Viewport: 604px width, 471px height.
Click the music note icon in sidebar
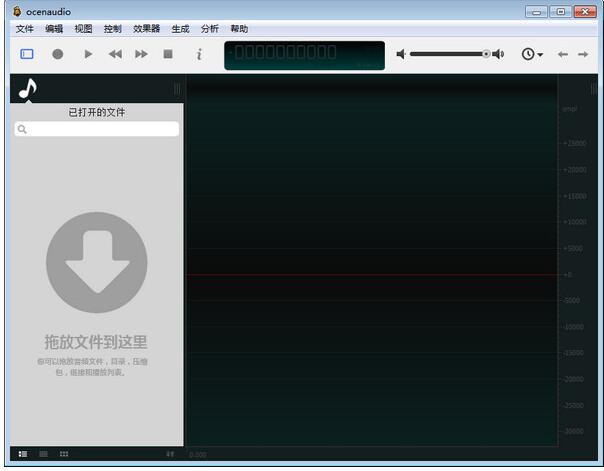pos(28,89)
